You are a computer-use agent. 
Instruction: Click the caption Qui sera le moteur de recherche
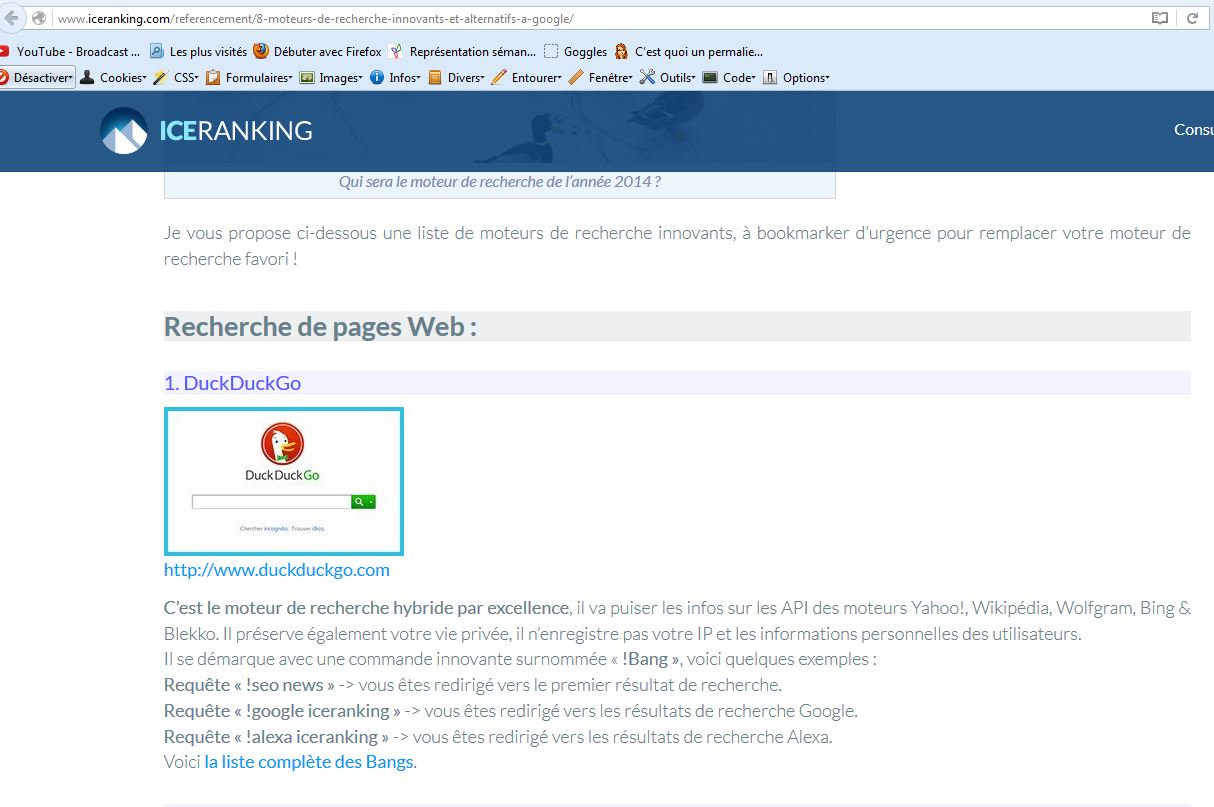click(x=500, y=182)
